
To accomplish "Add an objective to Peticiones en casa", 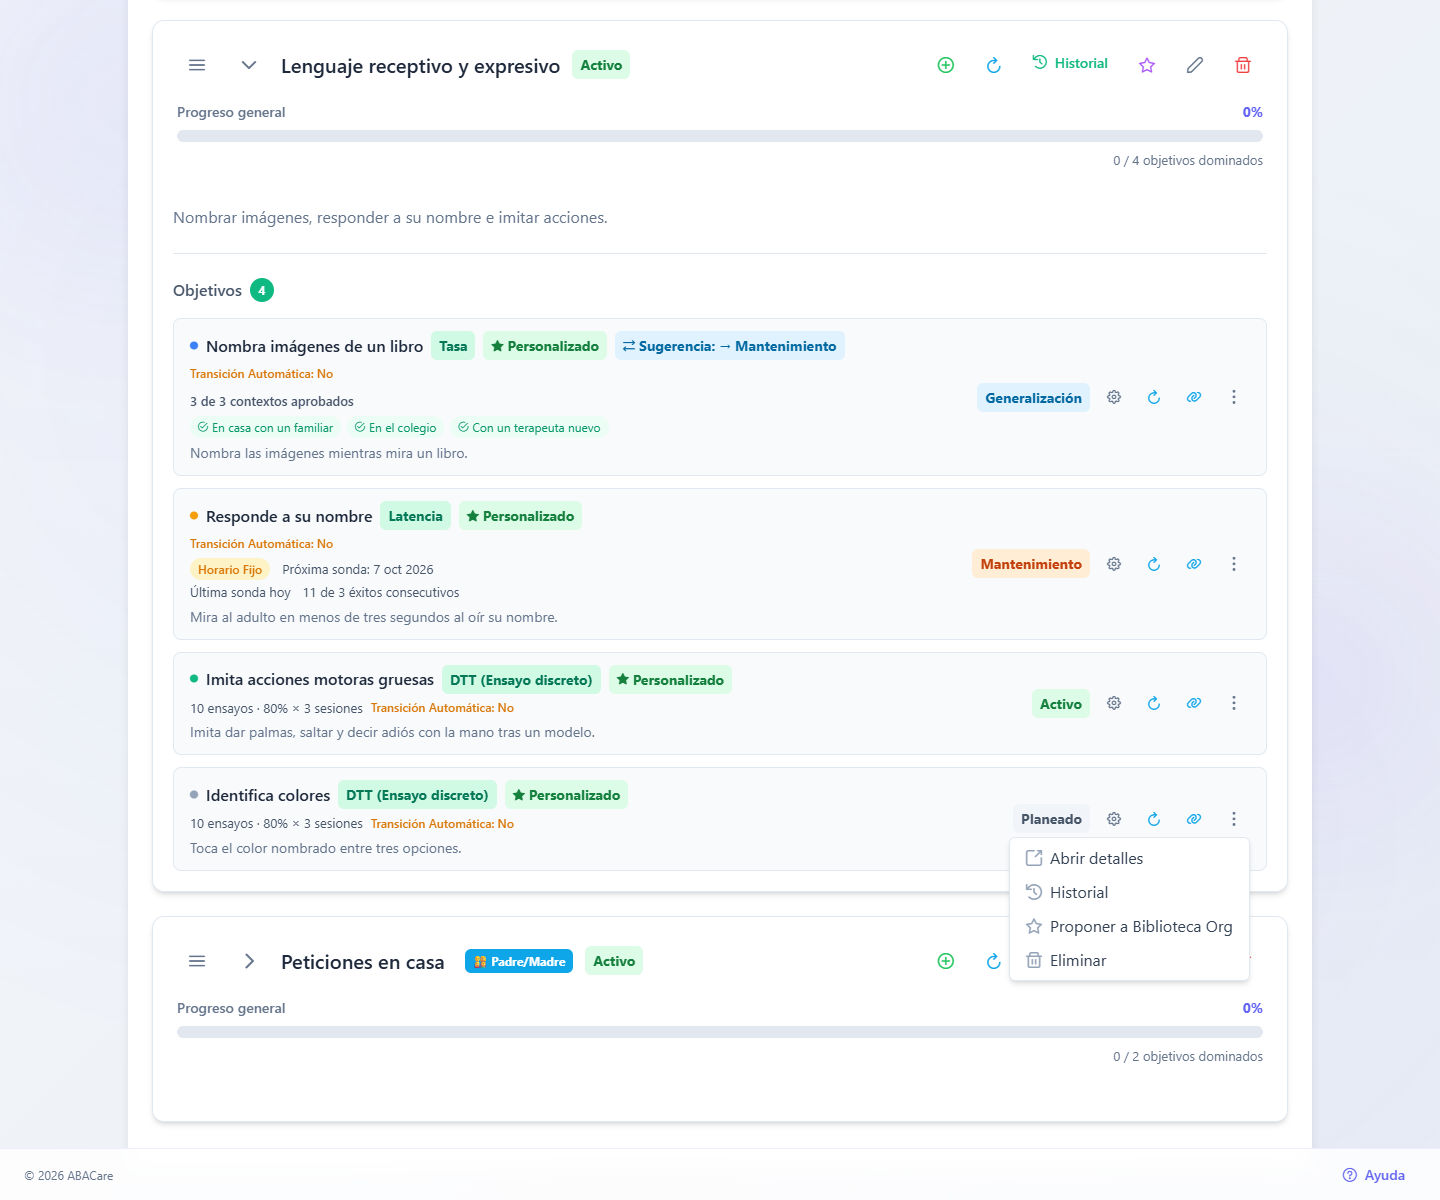I will point(946,961).
